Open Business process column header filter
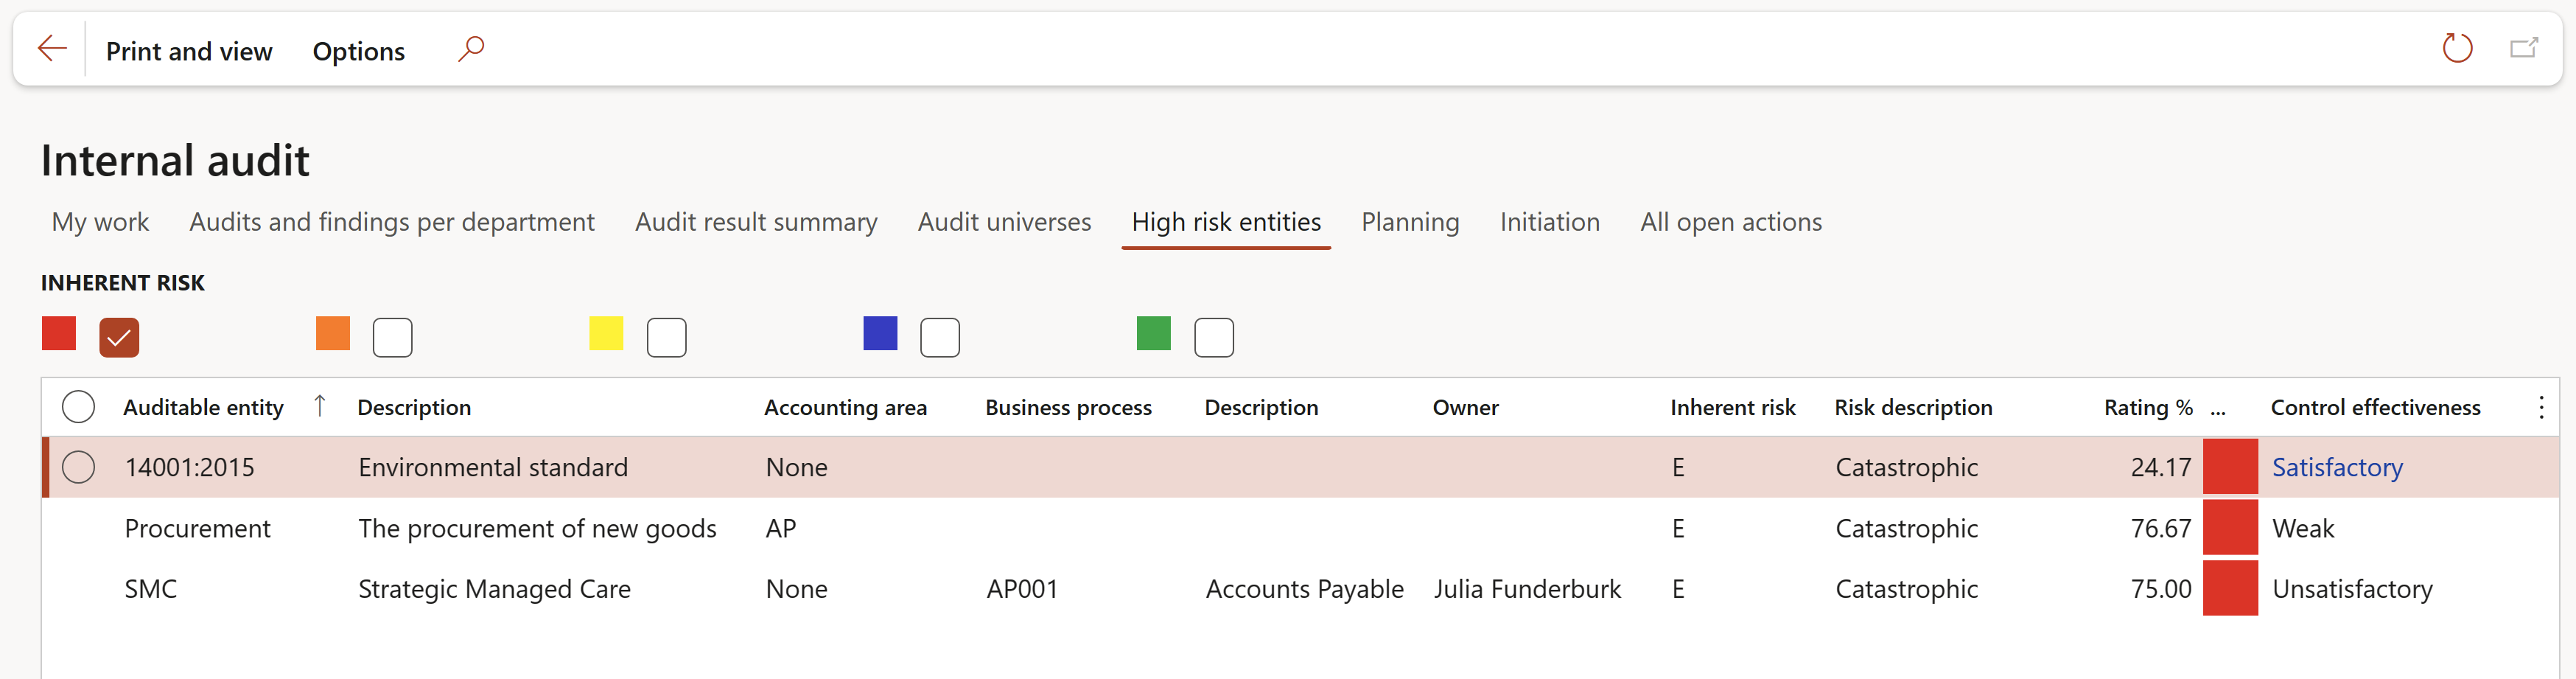This screenshot has height=679, width=2576. (x=1068, y=407)
